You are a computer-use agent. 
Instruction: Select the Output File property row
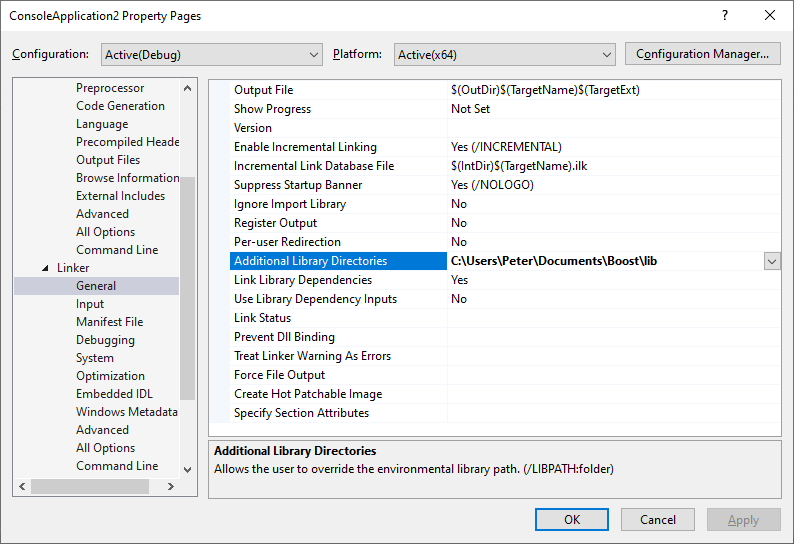point(263,90)
